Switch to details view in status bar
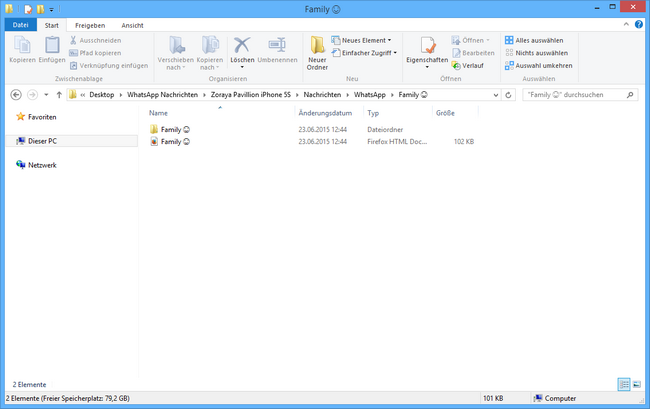650x409 pixels. click(x=624, y=384)
